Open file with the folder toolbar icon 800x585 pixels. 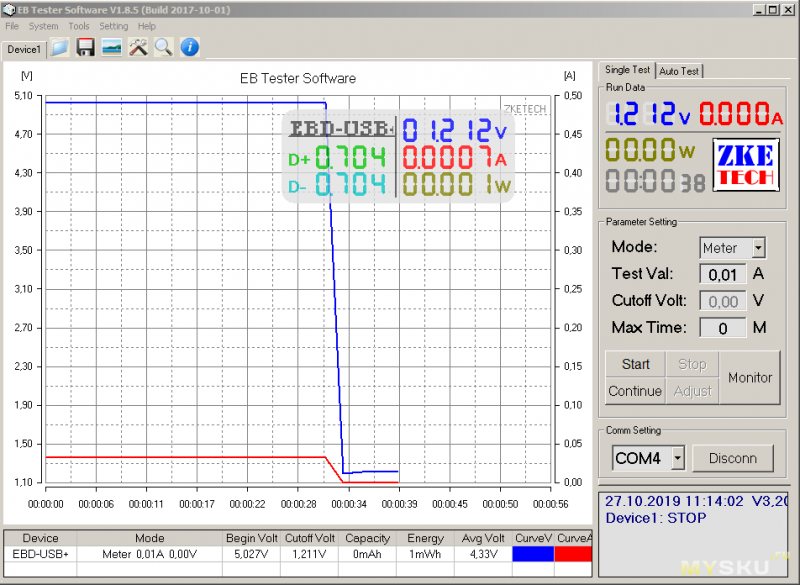(x=60, y=47)
